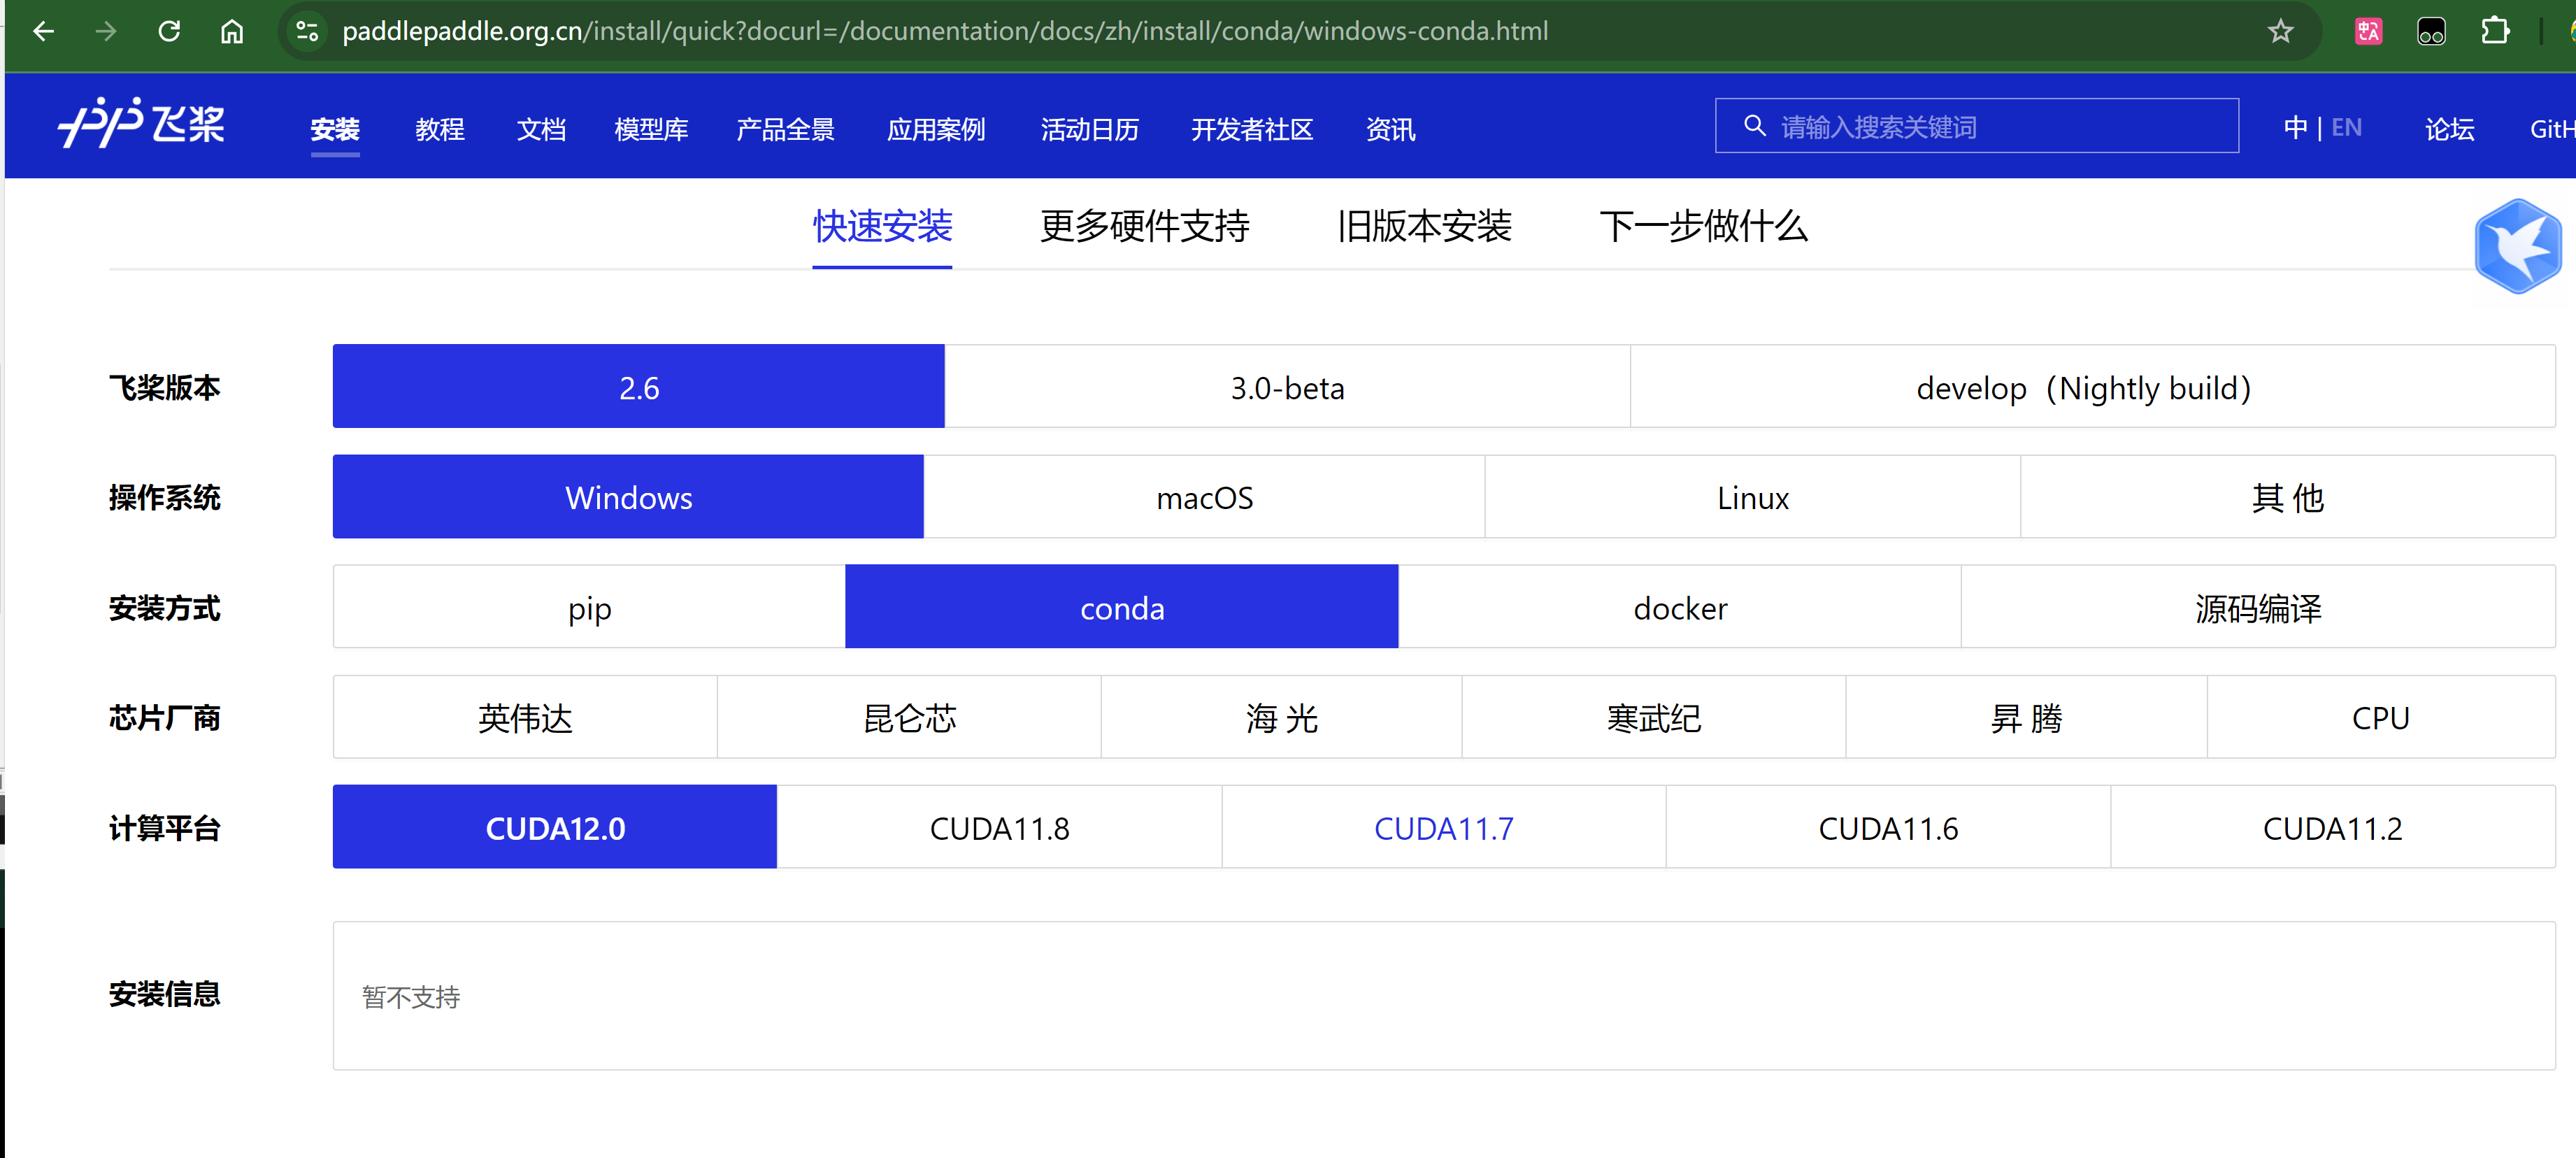
Task: Select Paddle version 2.6
Action: 639,387
